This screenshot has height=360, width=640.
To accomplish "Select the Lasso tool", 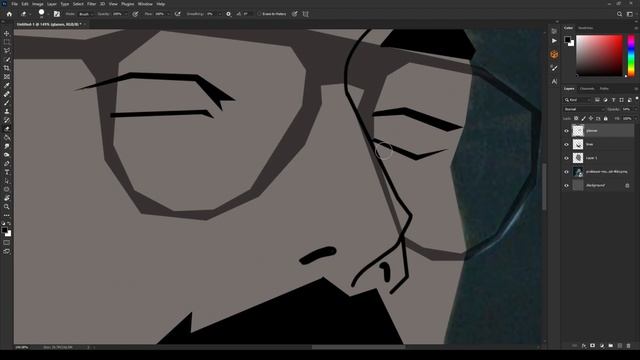I will pyautogui.click(x=7, y=51).
